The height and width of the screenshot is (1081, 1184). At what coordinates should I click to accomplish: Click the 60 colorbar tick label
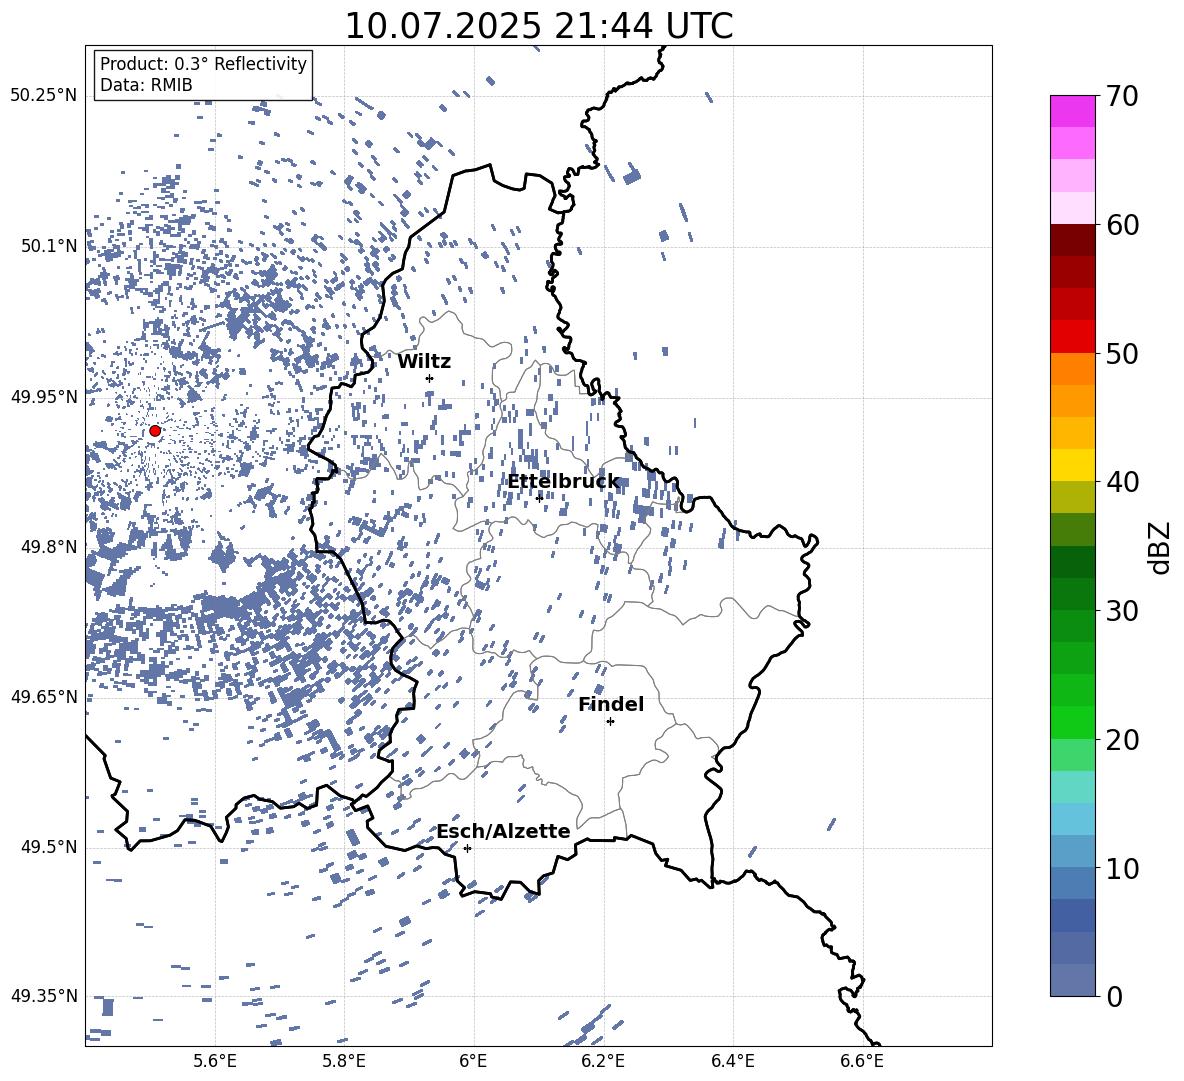pos(1122,225)
